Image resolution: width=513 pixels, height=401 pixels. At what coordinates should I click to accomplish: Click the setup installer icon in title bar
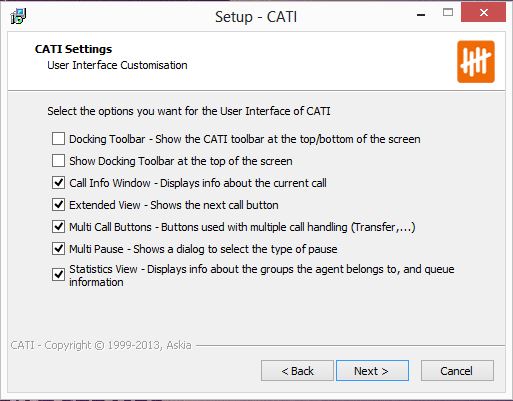[x=18, y=16]
